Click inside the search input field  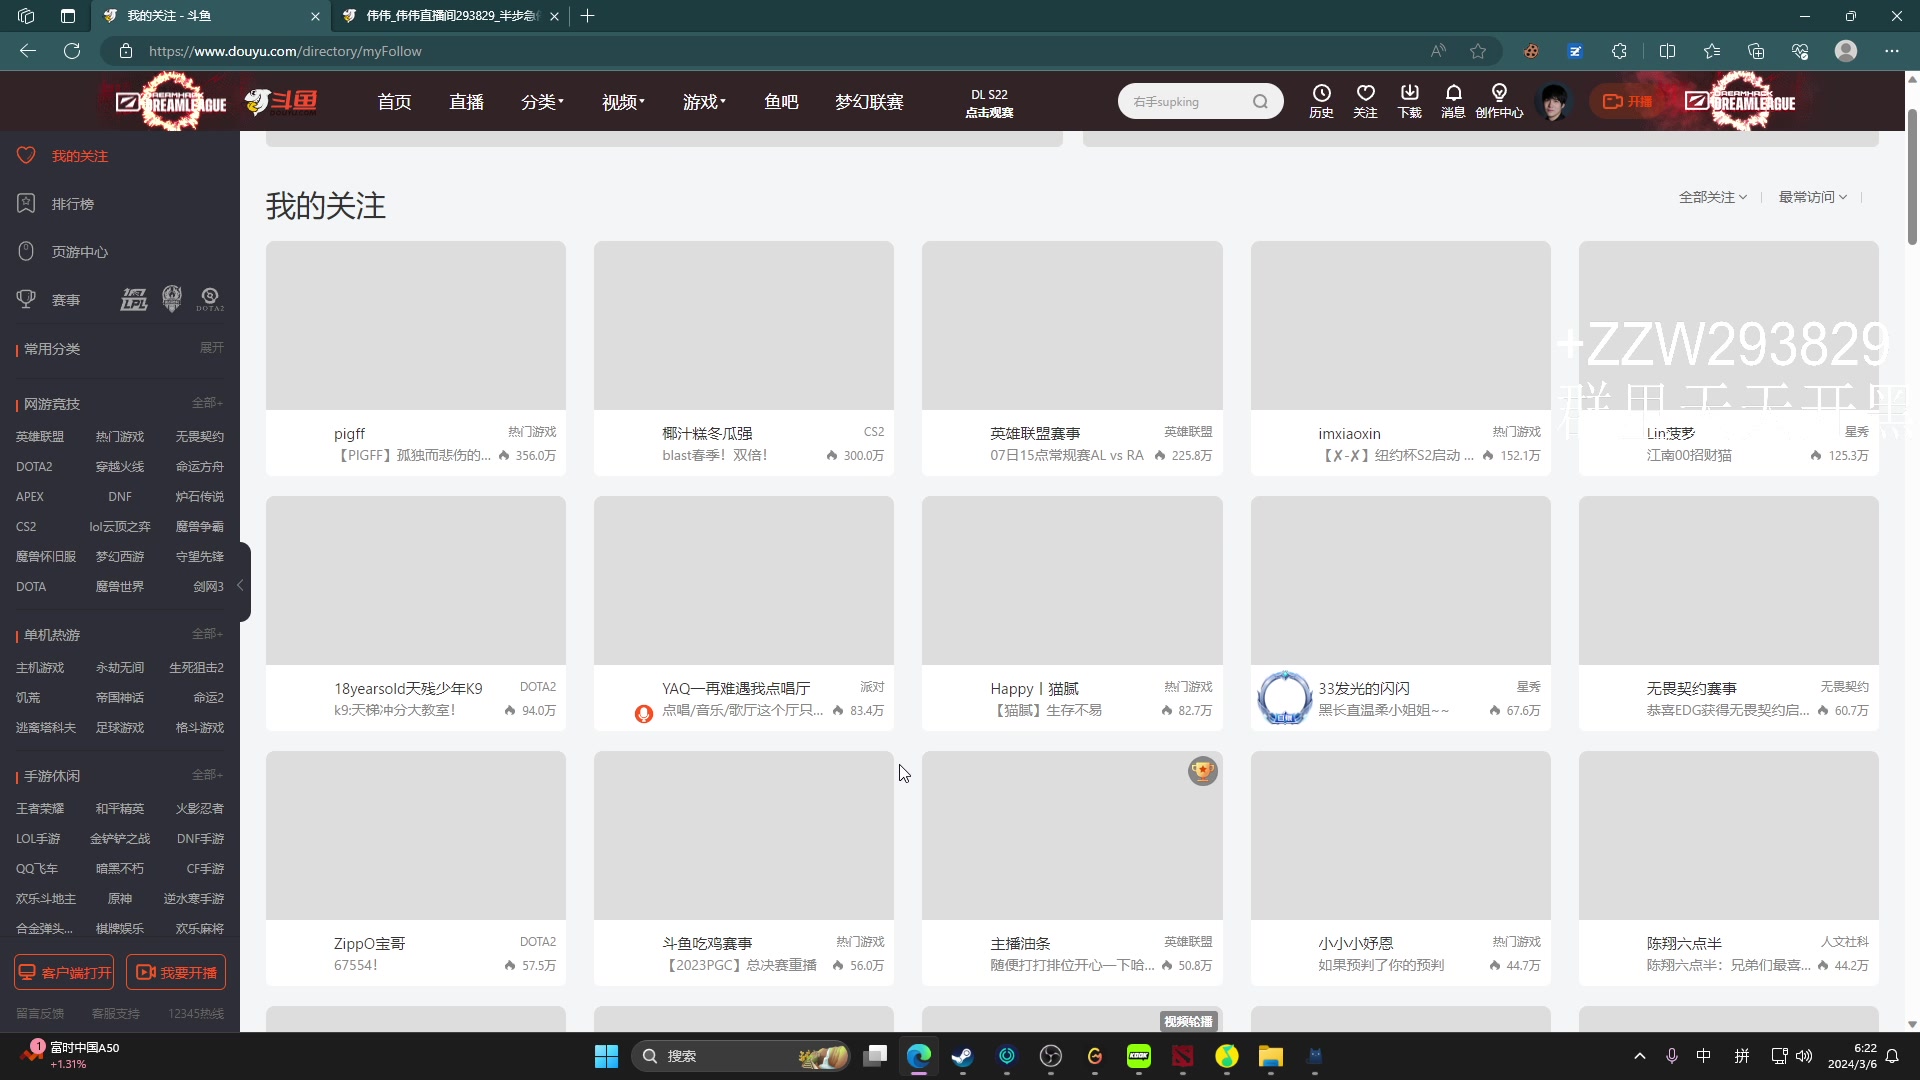point(1180,101)
